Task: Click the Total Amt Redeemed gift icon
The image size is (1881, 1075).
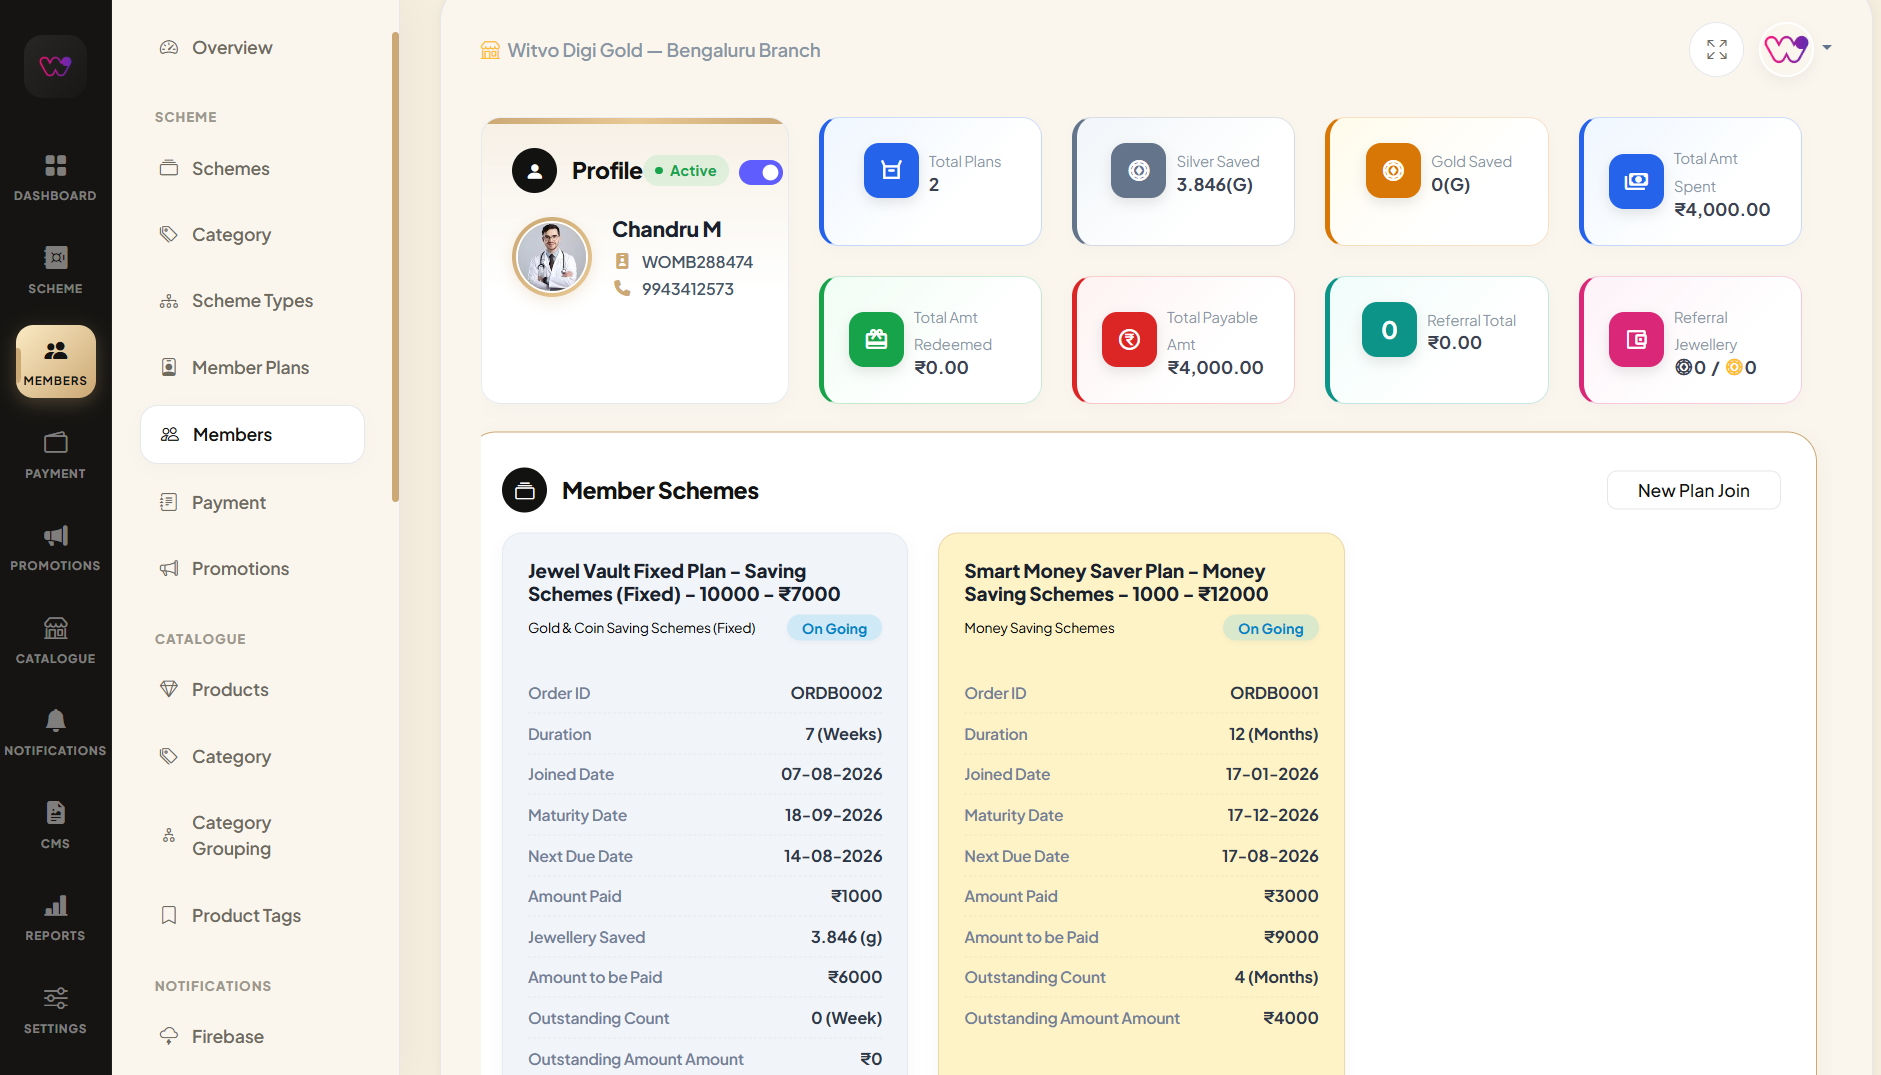Action: pyautogui.click(x=876, y=340)
